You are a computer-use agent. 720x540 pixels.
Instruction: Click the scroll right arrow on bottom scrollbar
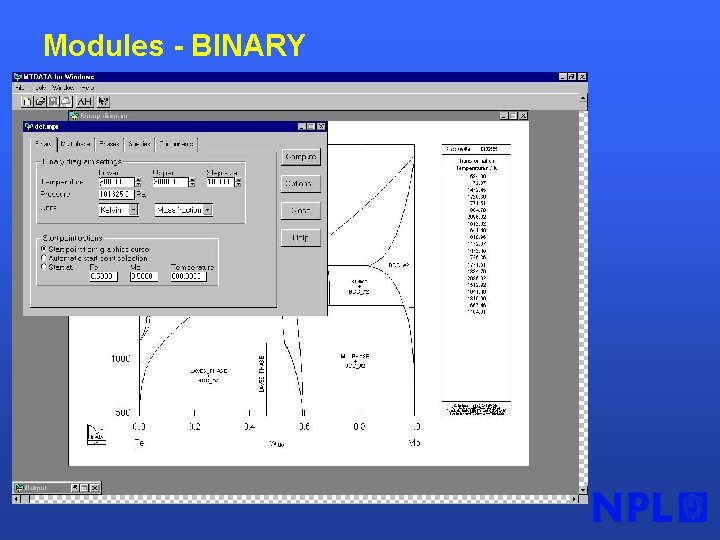(574, 499)
